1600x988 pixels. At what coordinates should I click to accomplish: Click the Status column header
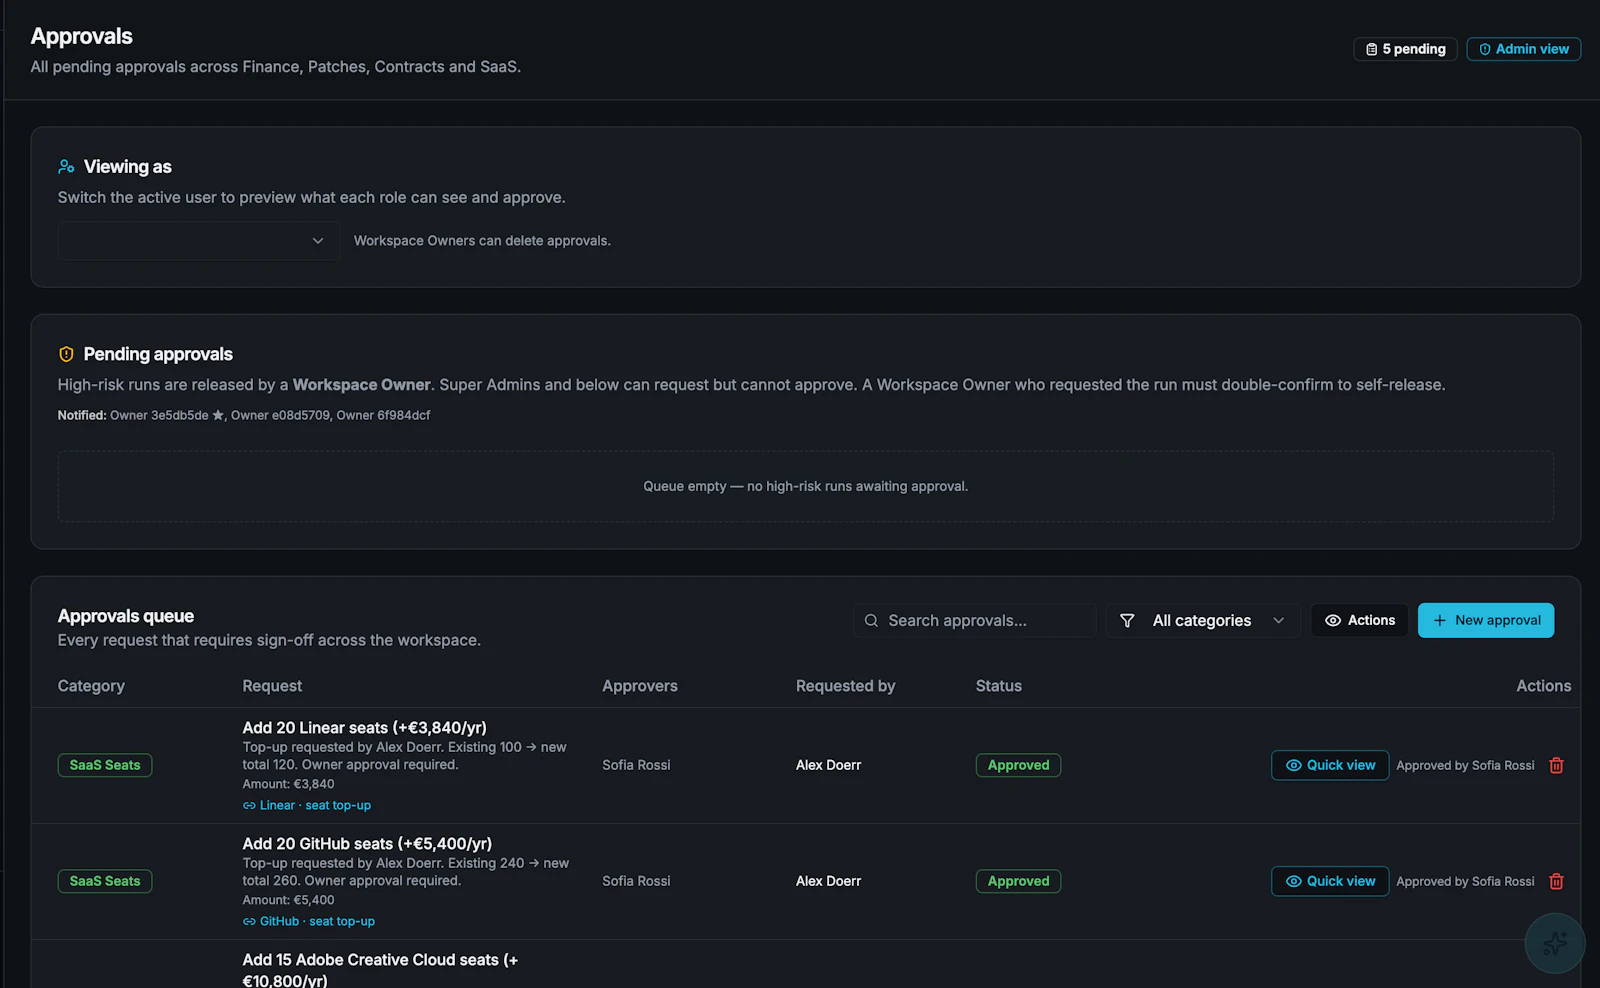pyautogui.click(x=999, y=686)
